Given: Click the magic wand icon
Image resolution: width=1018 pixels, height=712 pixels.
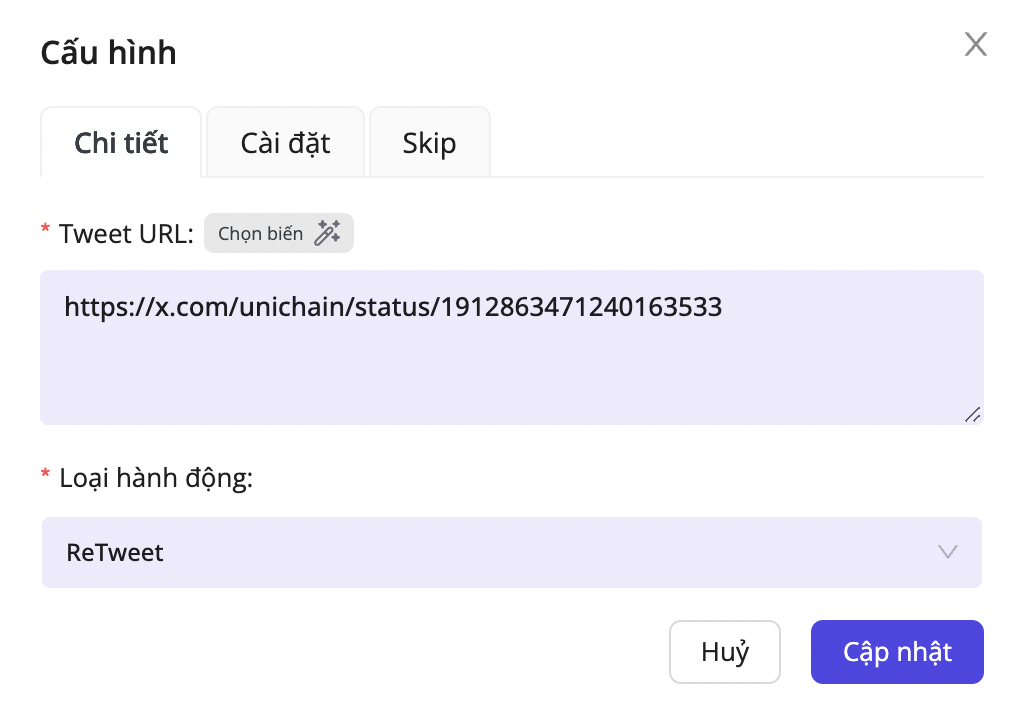Looking at the screenshot, I should (x=327, y=233).
